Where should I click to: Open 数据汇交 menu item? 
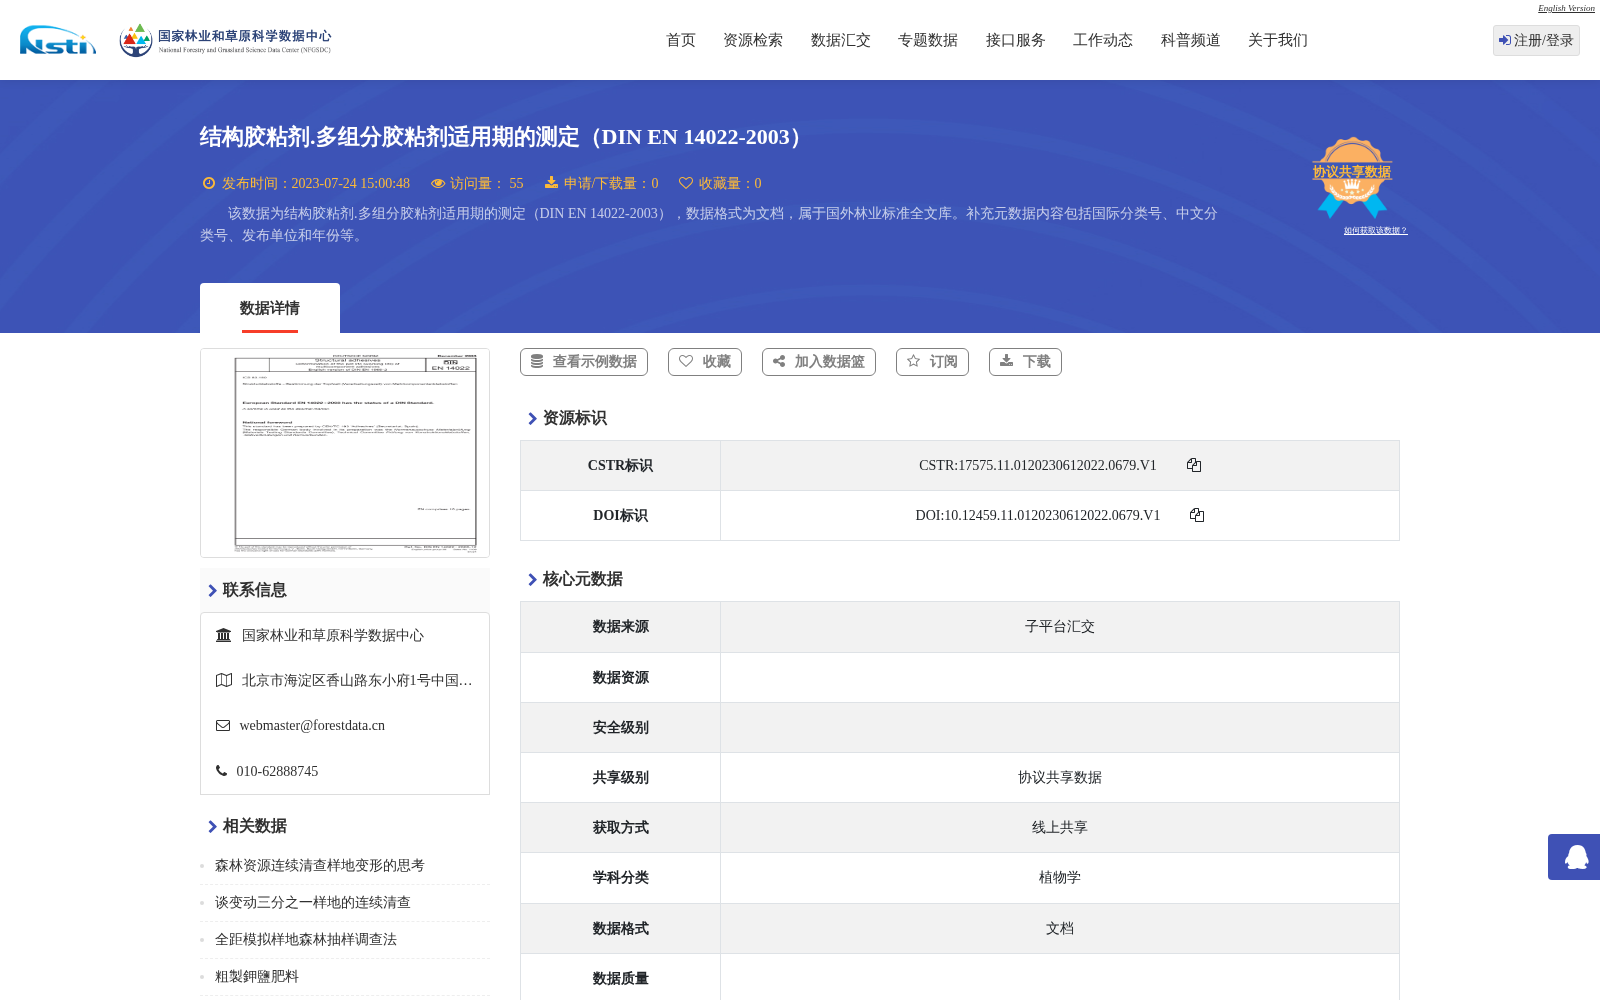coord(841,40)
